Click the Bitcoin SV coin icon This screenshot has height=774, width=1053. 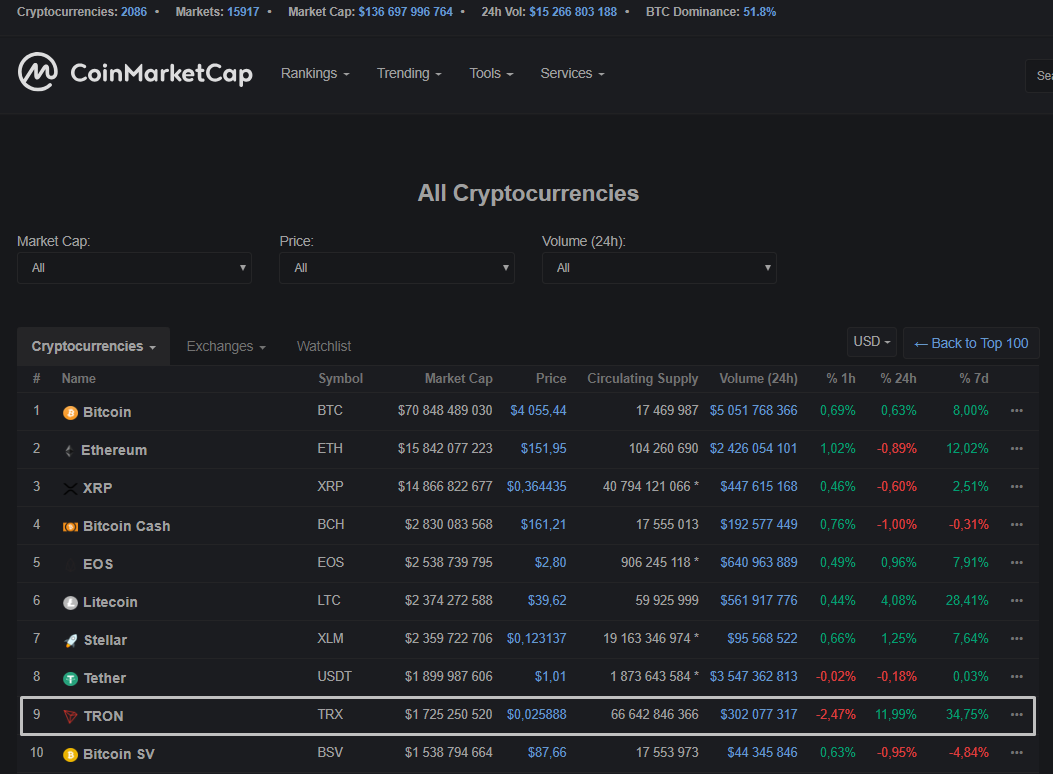coord(68,753)
